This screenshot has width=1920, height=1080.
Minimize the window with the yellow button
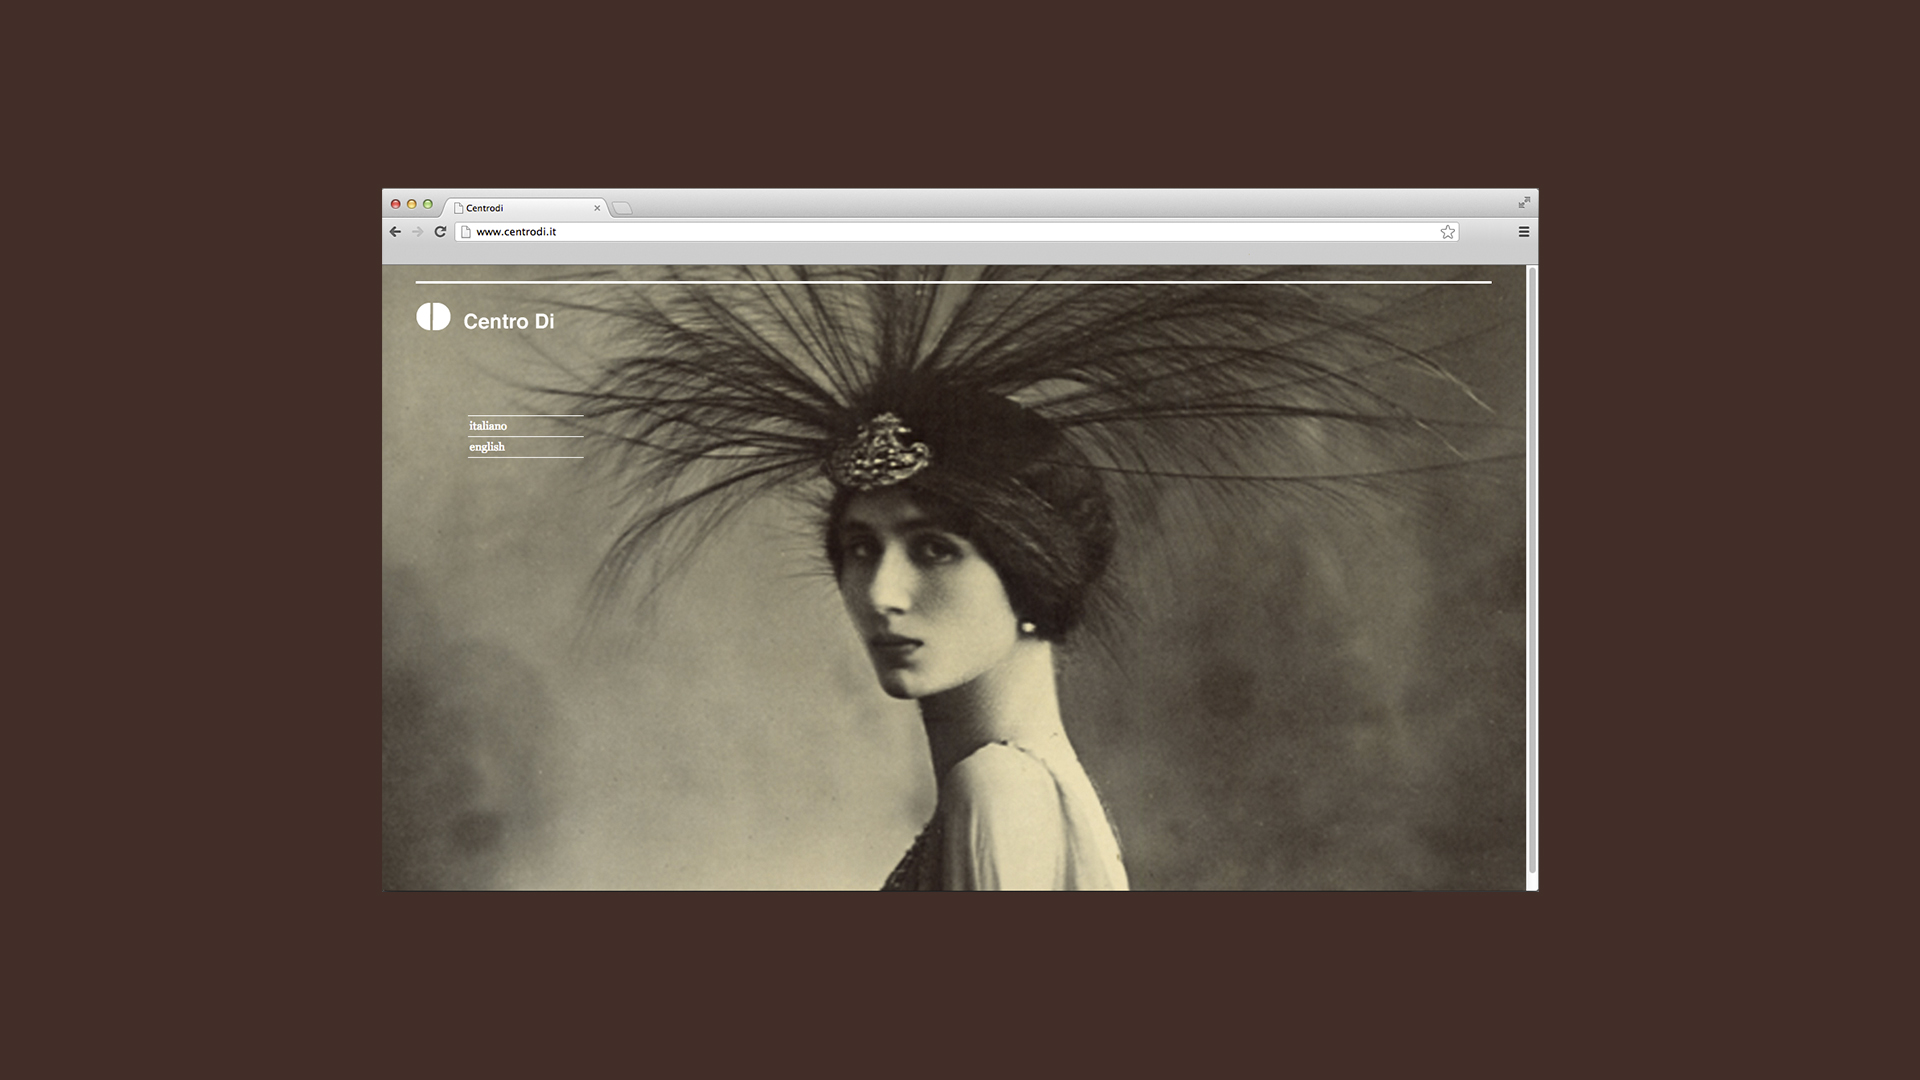[x=411, y=204]
